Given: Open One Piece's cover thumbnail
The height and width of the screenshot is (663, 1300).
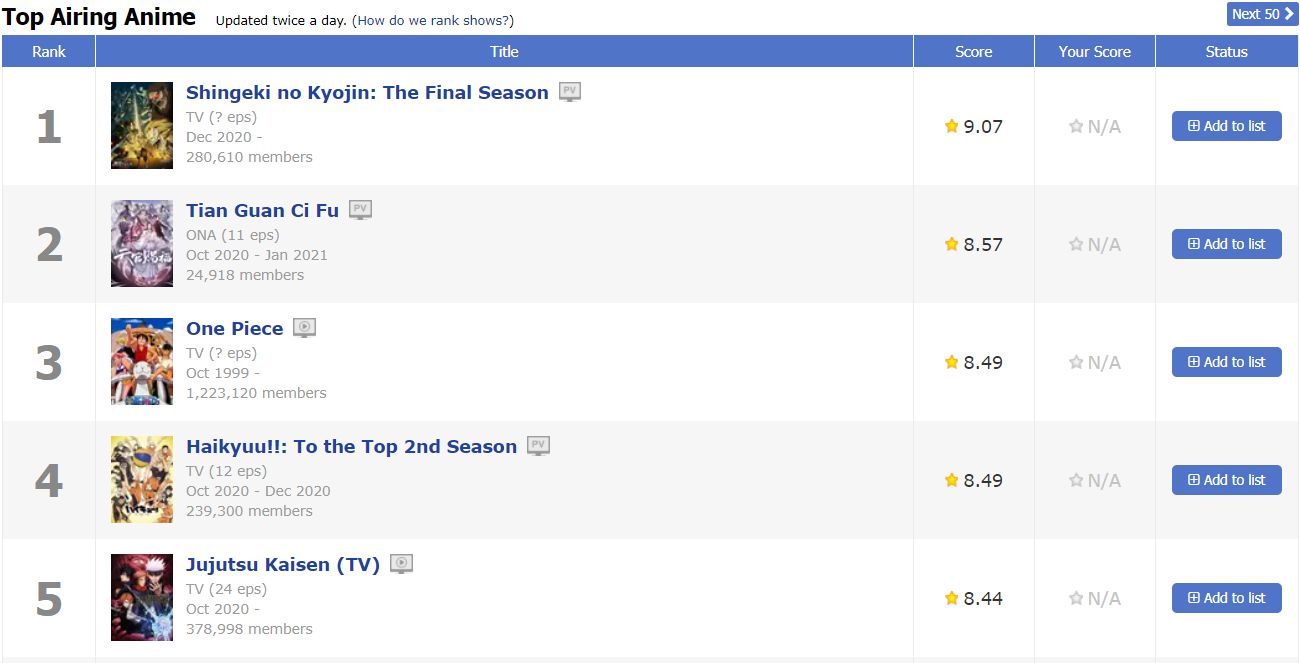Looking at the screenshot, I should point(142,361).
